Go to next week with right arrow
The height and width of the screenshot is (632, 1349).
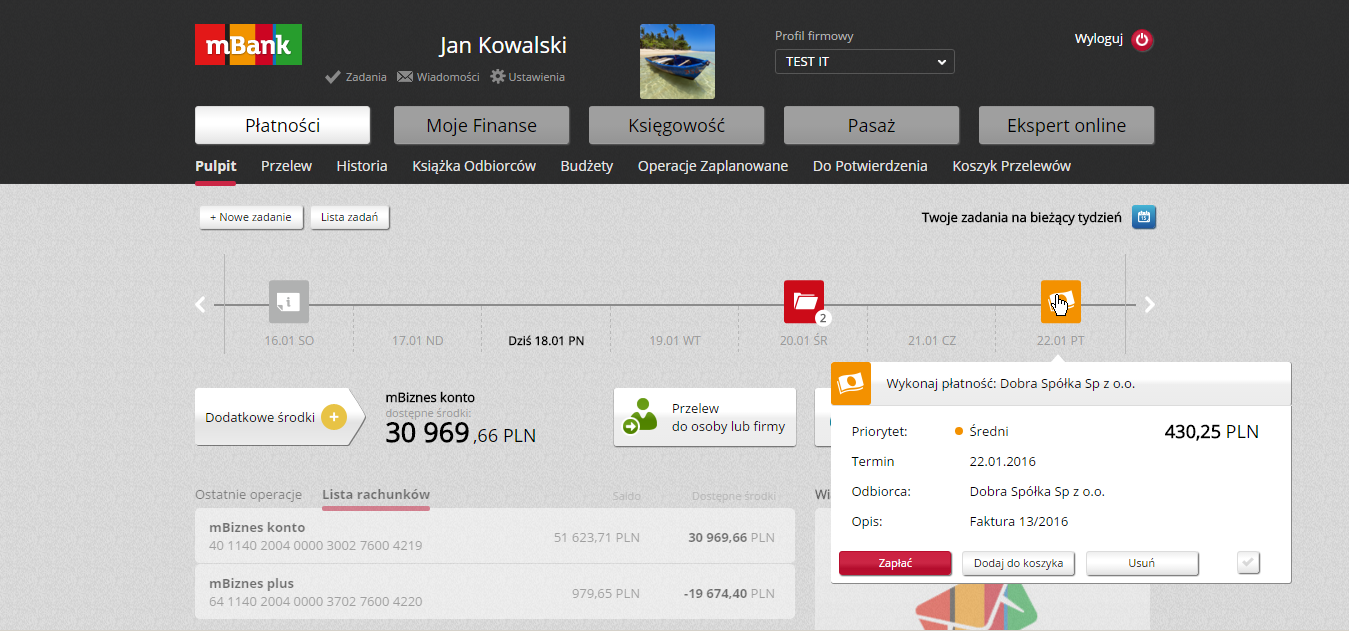[x=1149, y=304]
